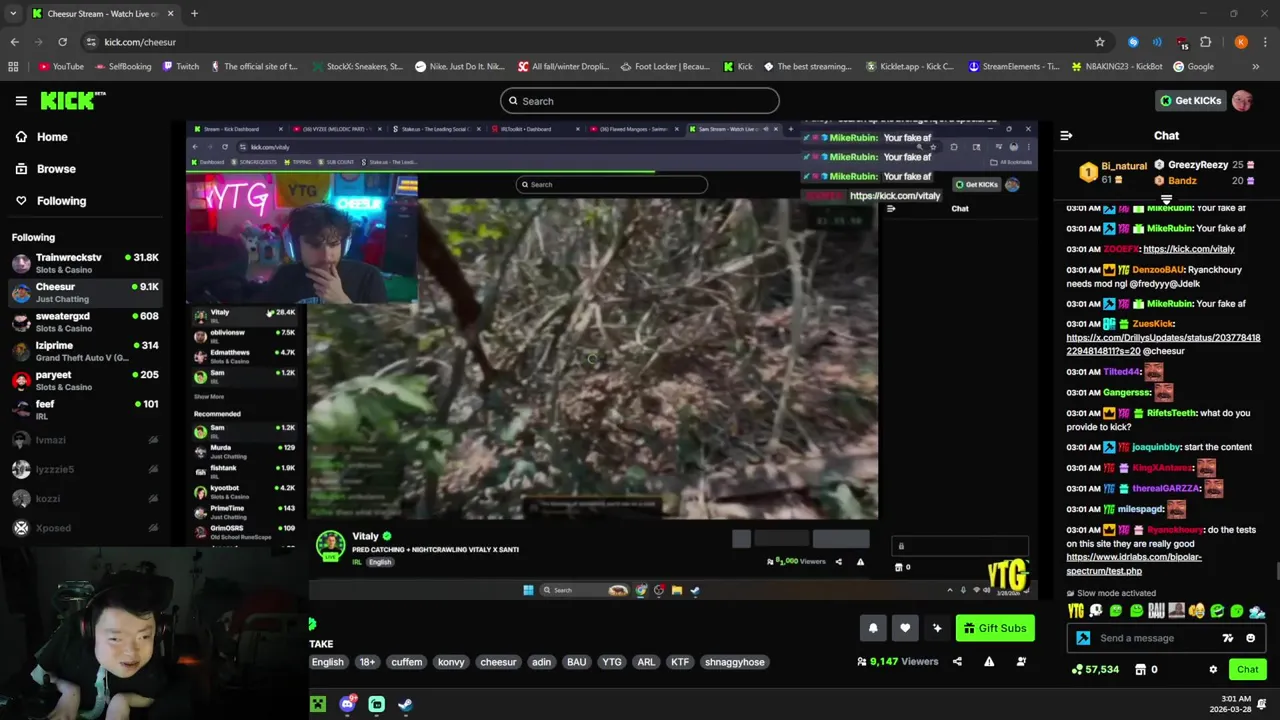Share the stream via share icon
Image resolution: width=1280 pixels, height=720 pixels.
click(957, 661)
